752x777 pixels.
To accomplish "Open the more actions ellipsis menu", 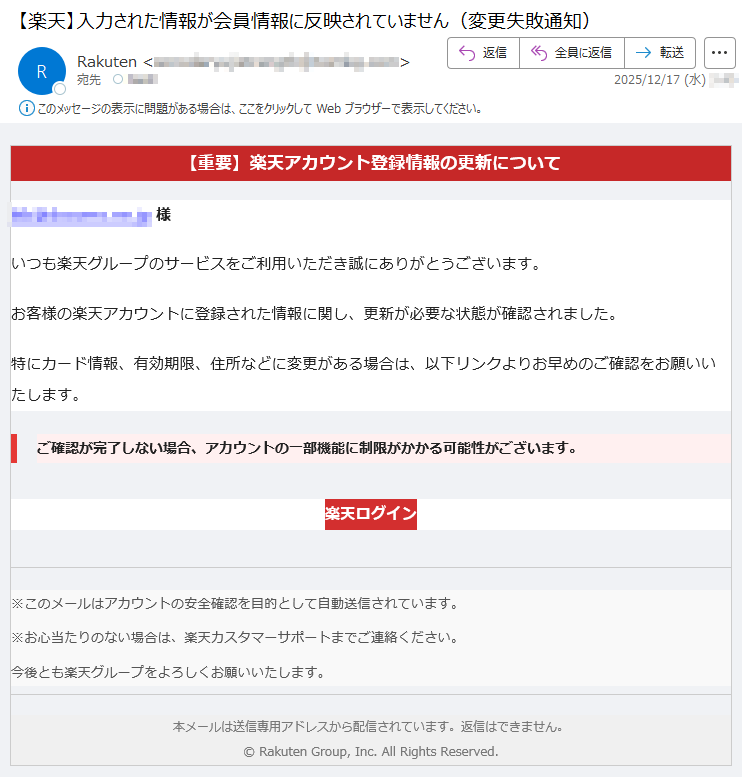I will 720,53.
